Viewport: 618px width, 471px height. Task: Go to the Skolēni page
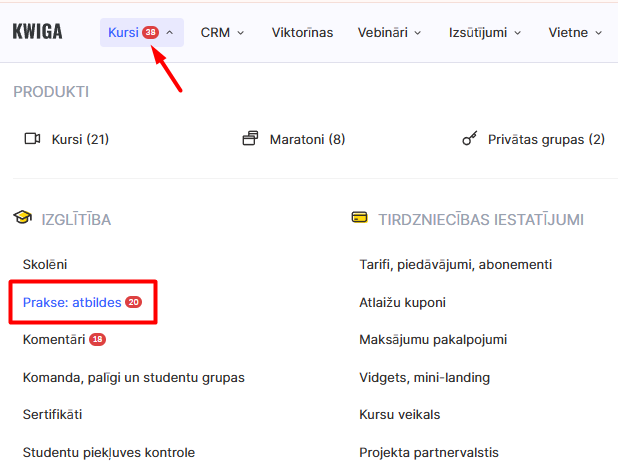(x=45, y=264)
